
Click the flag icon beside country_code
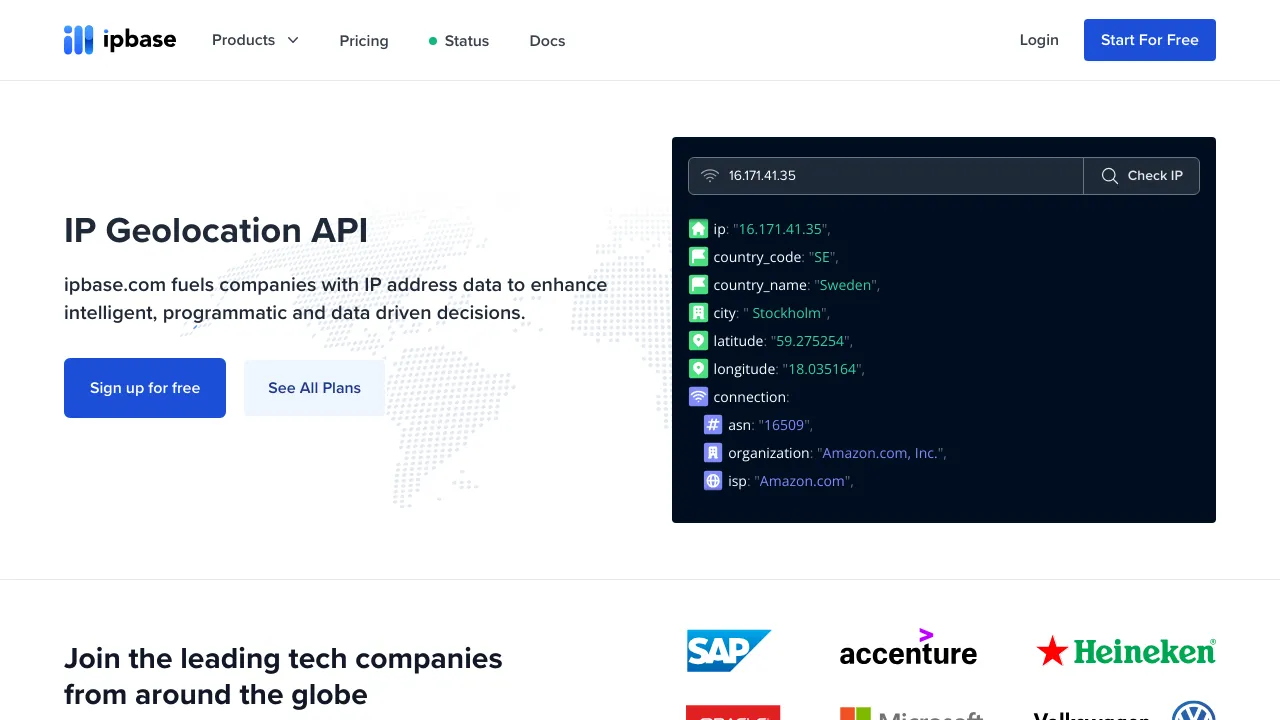[698, 257]
